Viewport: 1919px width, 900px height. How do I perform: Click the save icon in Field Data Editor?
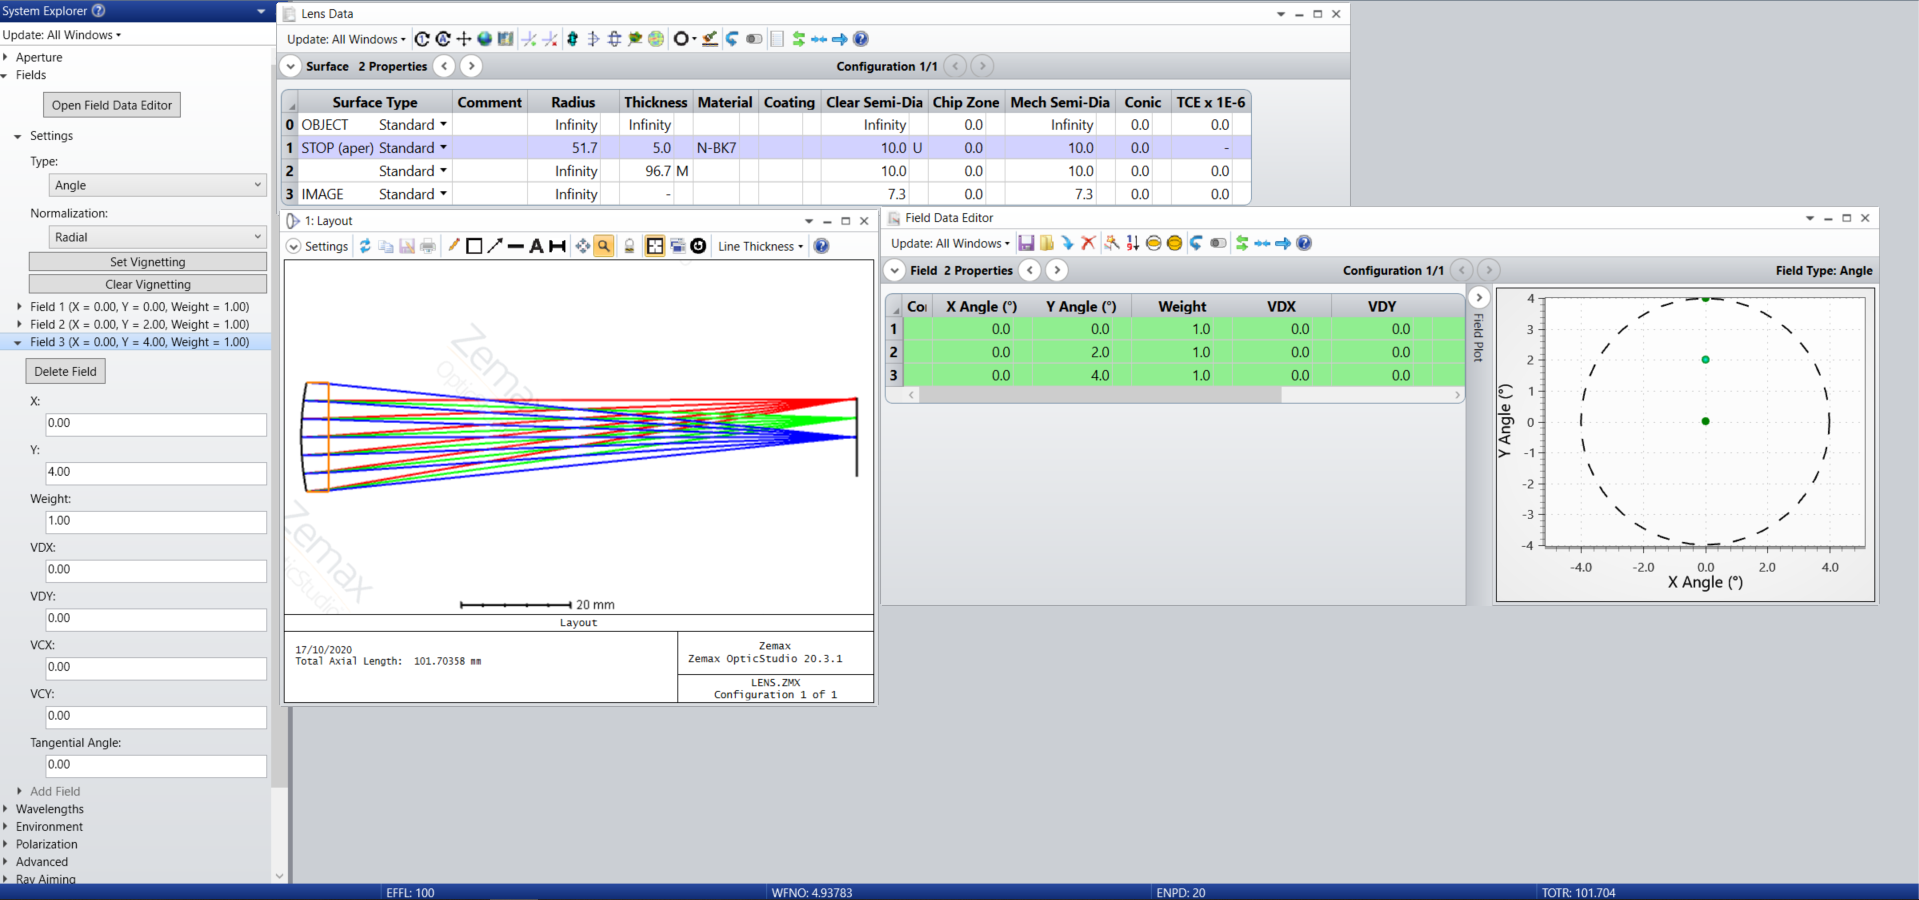pos(1026,243)
